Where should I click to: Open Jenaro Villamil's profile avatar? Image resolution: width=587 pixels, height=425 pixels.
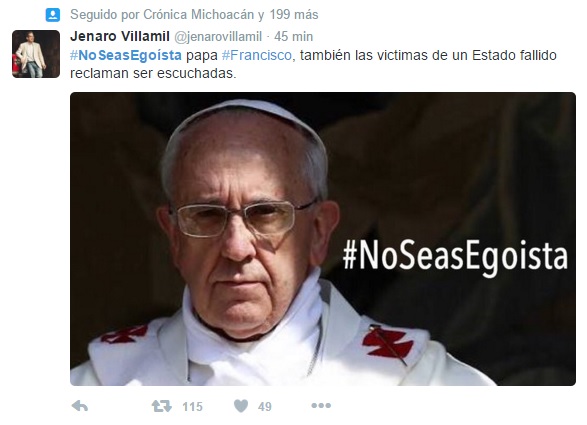(36, 54)
